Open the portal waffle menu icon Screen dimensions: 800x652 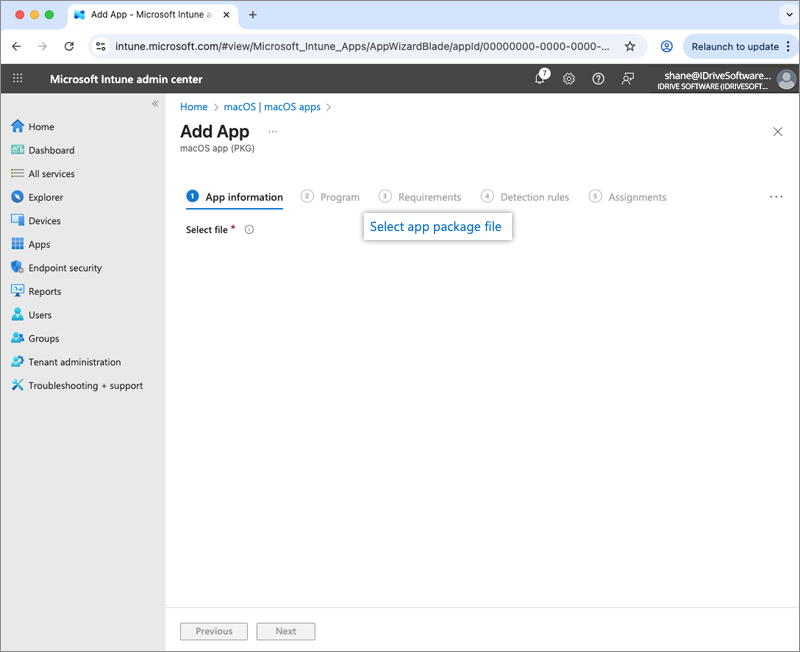coord(18,79)
